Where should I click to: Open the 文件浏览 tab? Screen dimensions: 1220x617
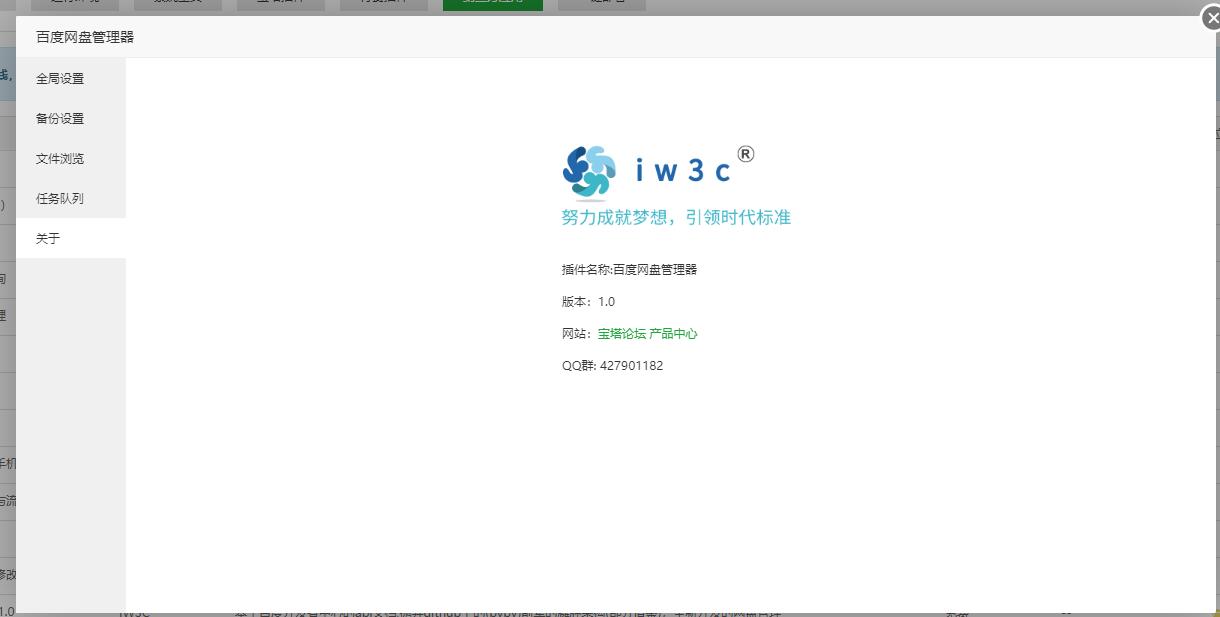71,158
